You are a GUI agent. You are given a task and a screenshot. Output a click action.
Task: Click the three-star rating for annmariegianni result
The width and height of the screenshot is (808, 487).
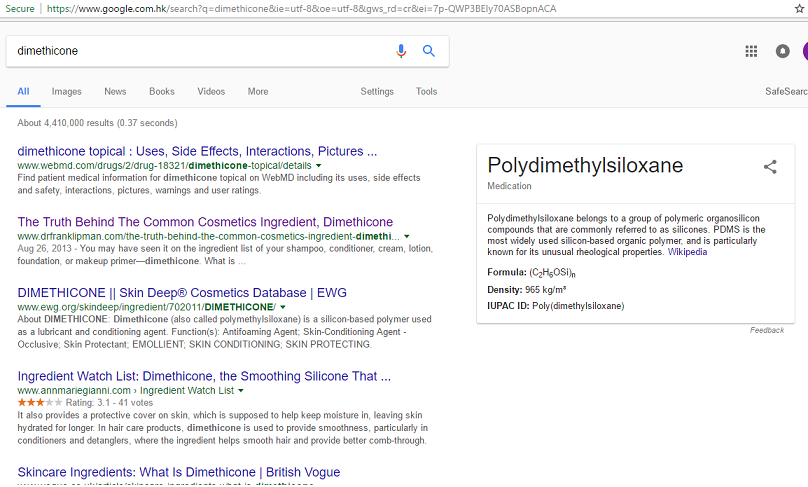tap(40, 402)
